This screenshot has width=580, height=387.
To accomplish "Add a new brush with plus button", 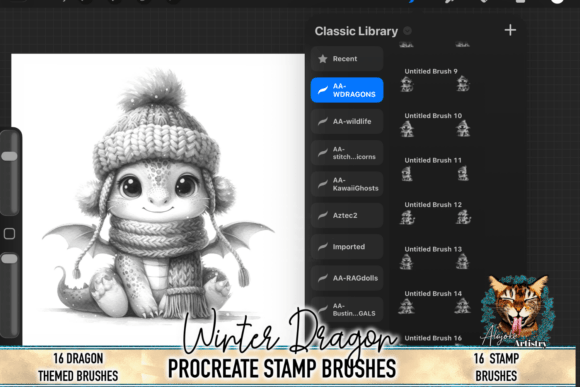I will (510, 30).
